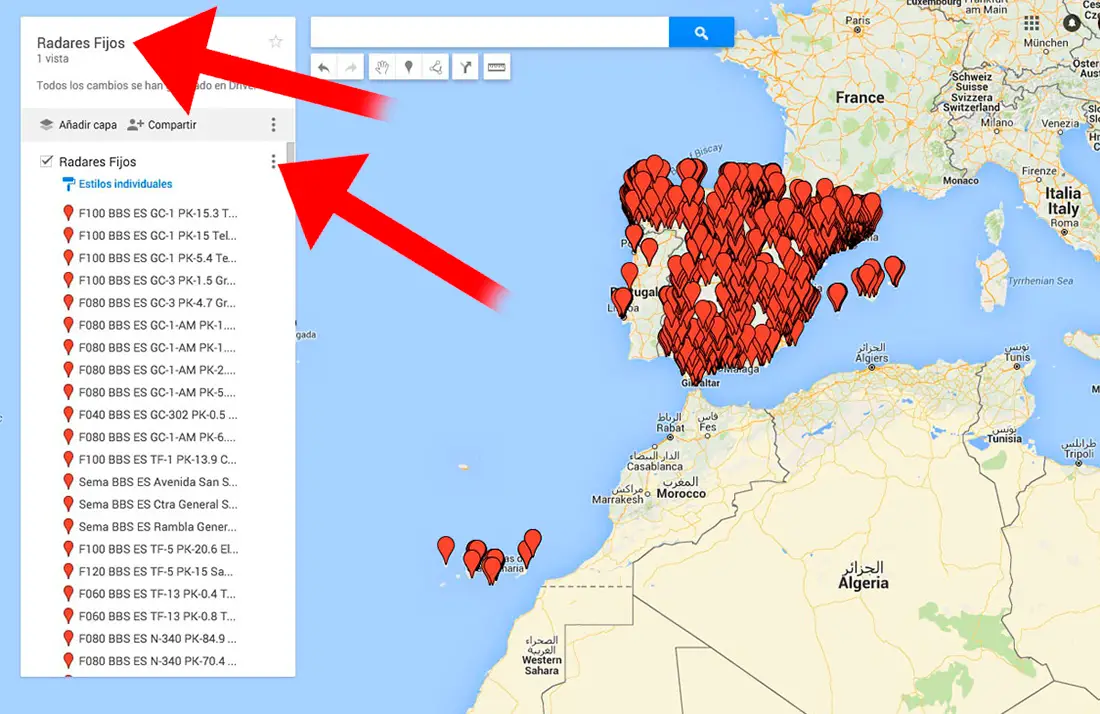Uncheck the Radares Fijos layer checkbox
The width and height of the screenshot is (1100, 714).
44,160
